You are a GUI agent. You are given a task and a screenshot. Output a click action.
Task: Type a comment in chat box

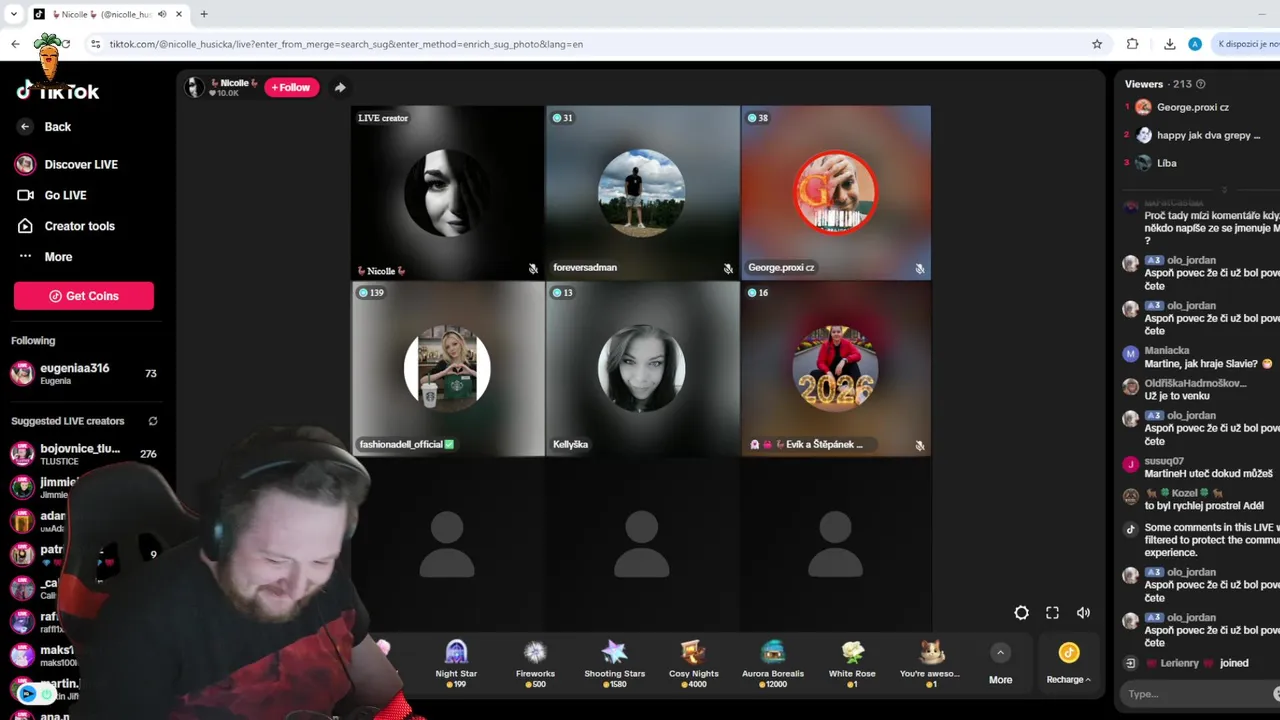(x=1198, y=694)
